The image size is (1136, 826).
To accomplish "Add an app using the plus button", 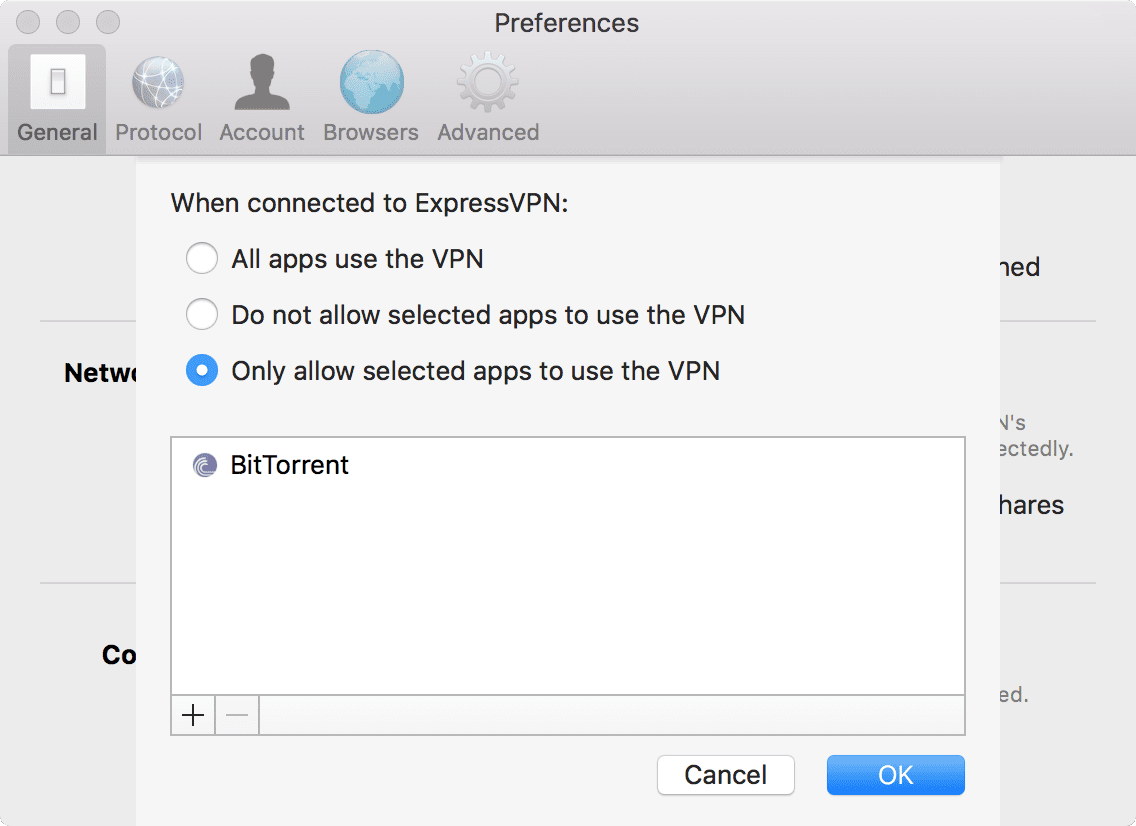I will point(192,715).
